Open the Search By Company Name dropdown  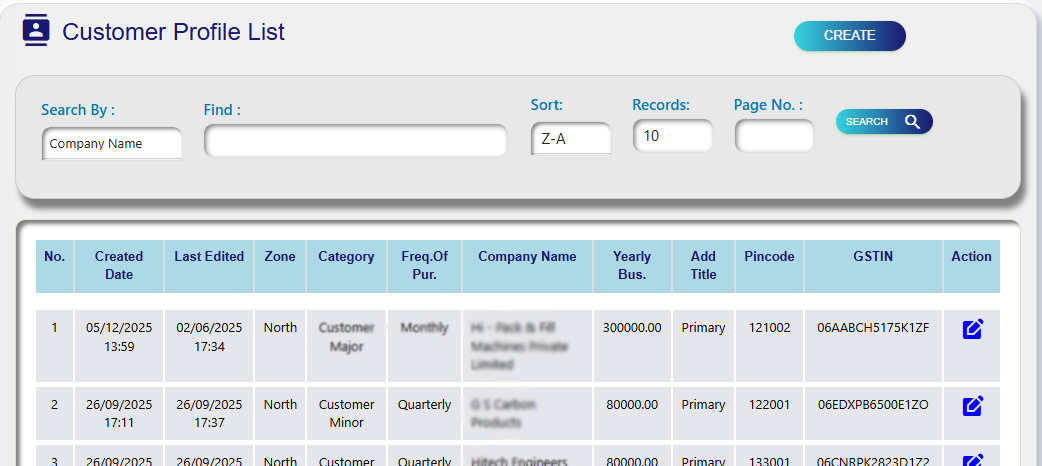[112, 143]
